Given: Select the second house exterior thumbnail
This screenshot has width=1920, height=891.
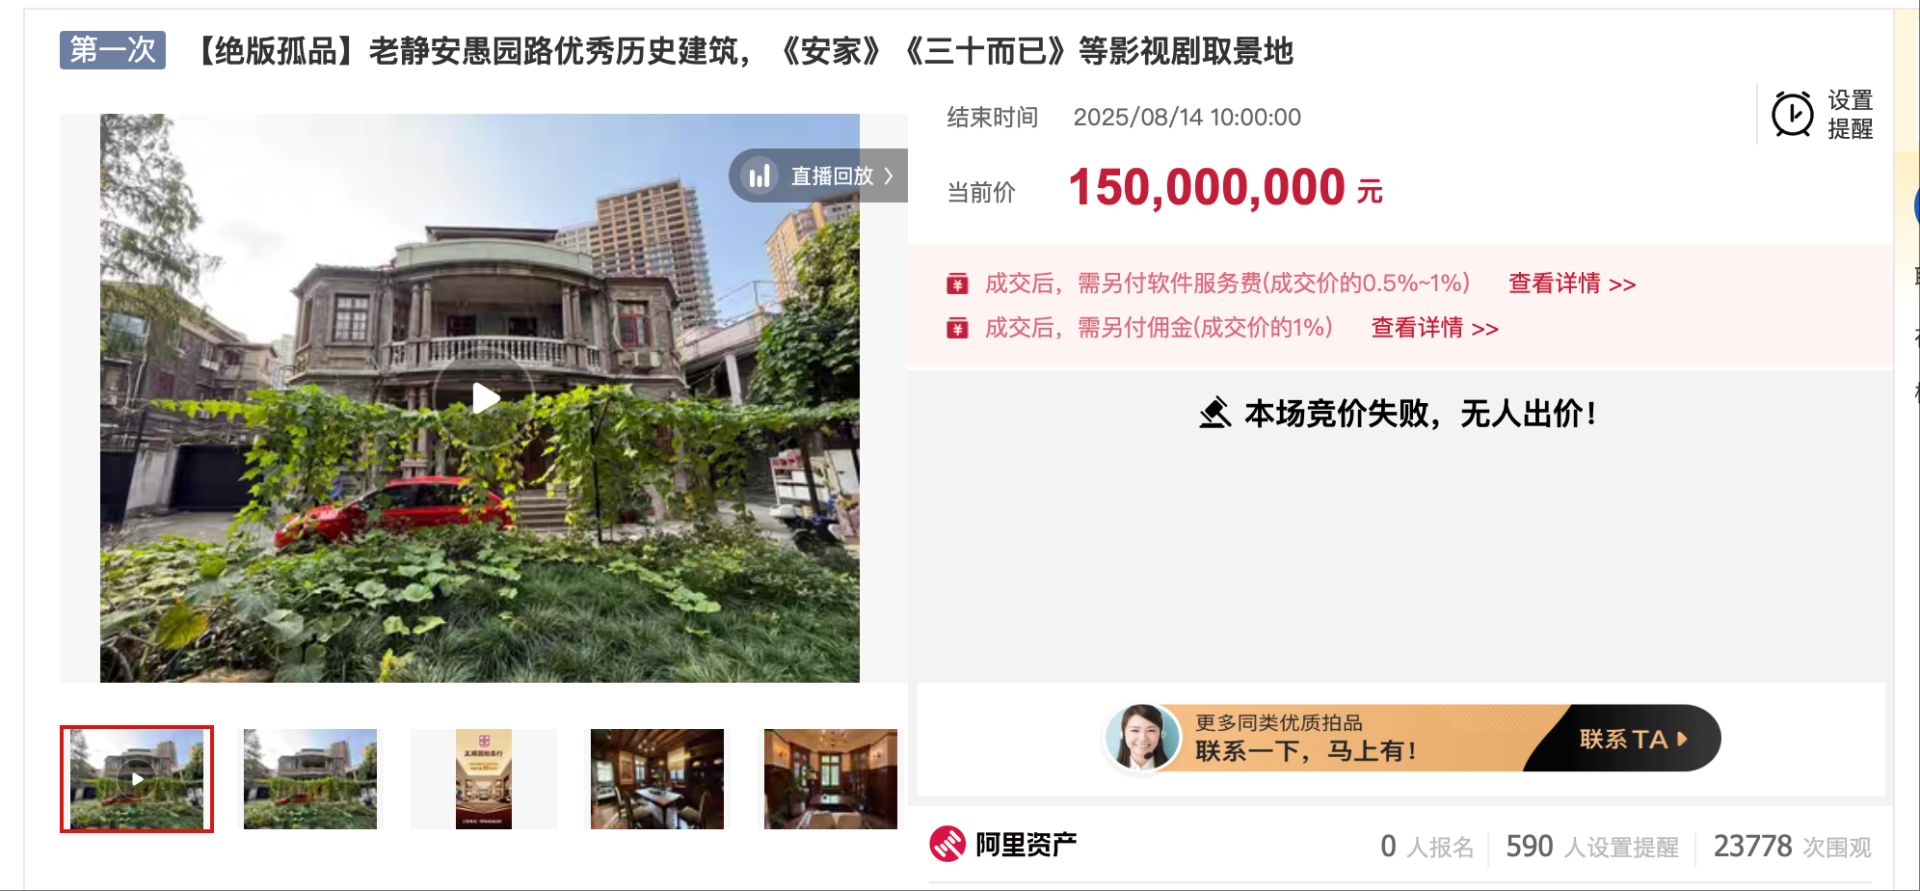Looking at the screenshot, I should click(x=310, y=779).
